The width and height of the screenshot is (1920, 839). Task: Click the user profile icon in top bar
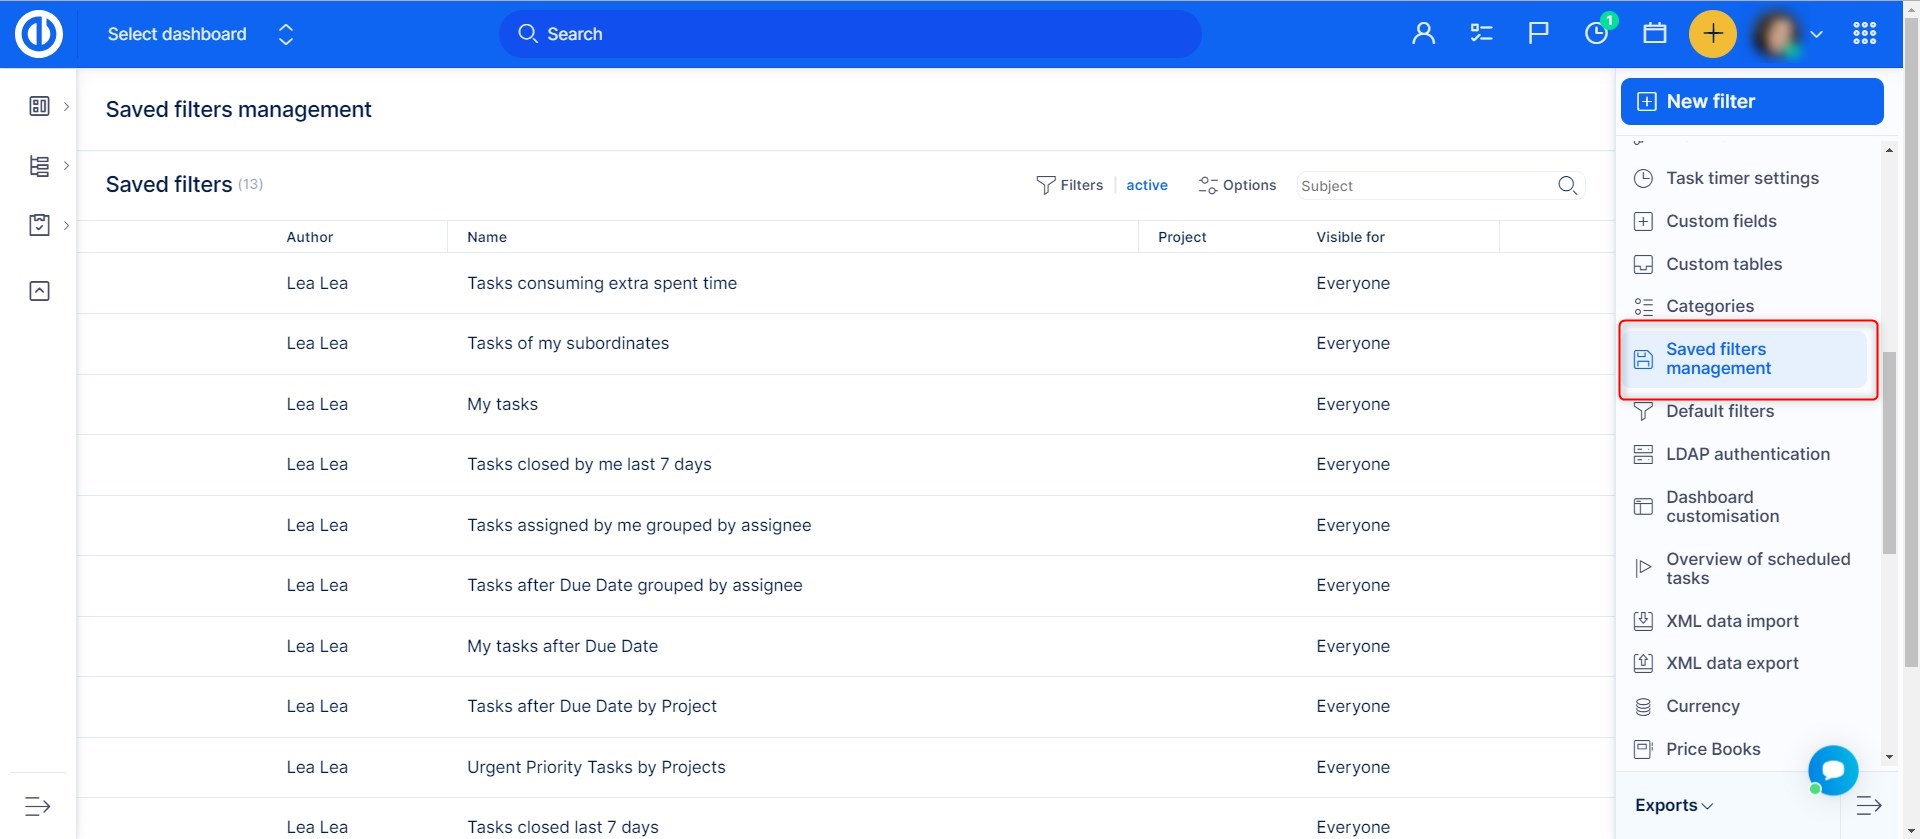tap(1423, 34)
